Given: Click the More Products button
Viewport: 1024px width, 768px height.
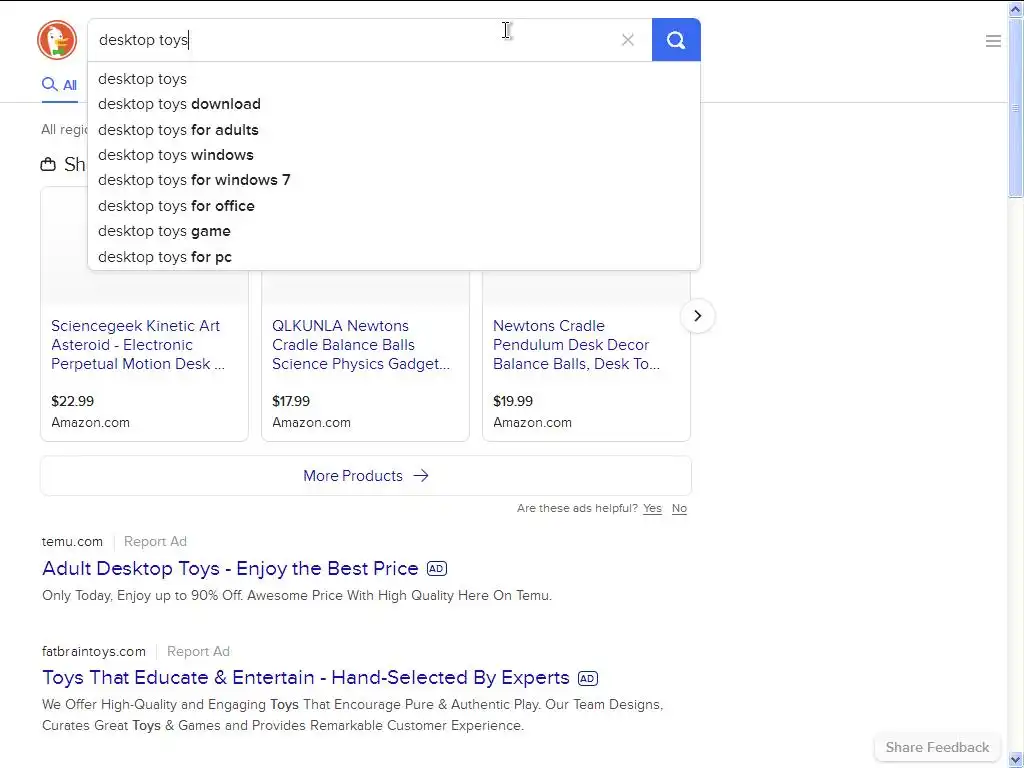Looking at the screenshot, I should (366, 475).
